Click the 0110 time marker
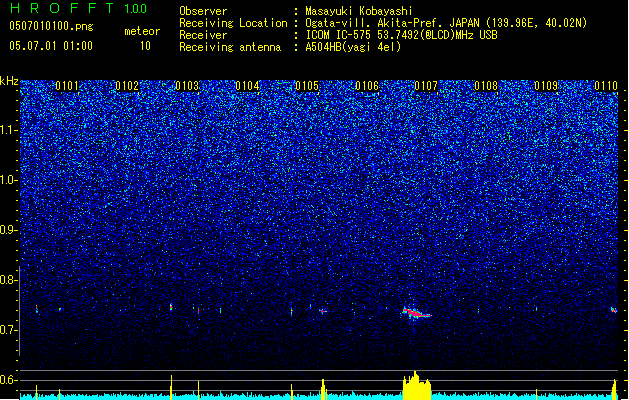This screenshot has width=629, height=400. (x=606, y=86)
